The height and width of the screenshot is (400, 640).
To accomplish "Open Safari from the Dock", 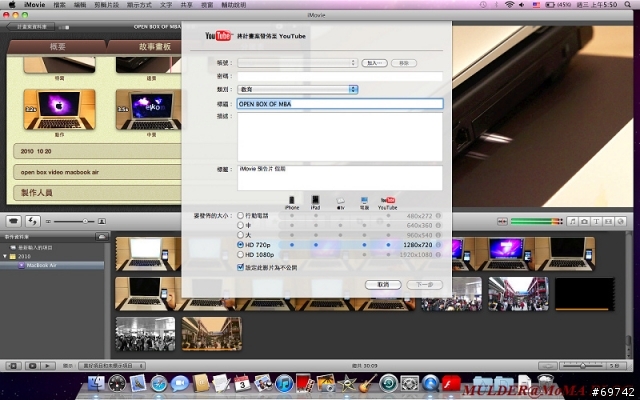I will [159, 384].
